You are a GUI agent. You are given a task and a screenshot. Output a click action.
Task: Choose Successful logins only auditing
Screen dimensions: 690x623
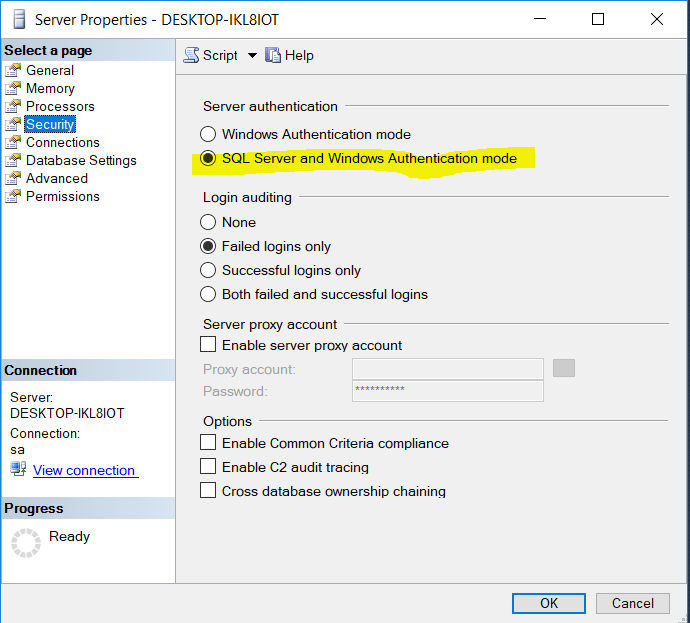tap(208, 270)
